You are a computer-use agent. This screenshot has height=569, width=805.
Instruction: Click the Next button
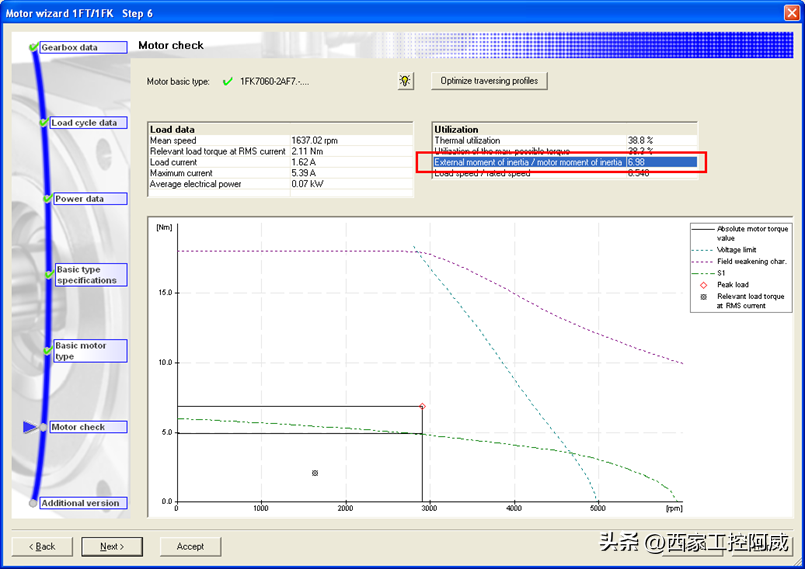(111, 546)
